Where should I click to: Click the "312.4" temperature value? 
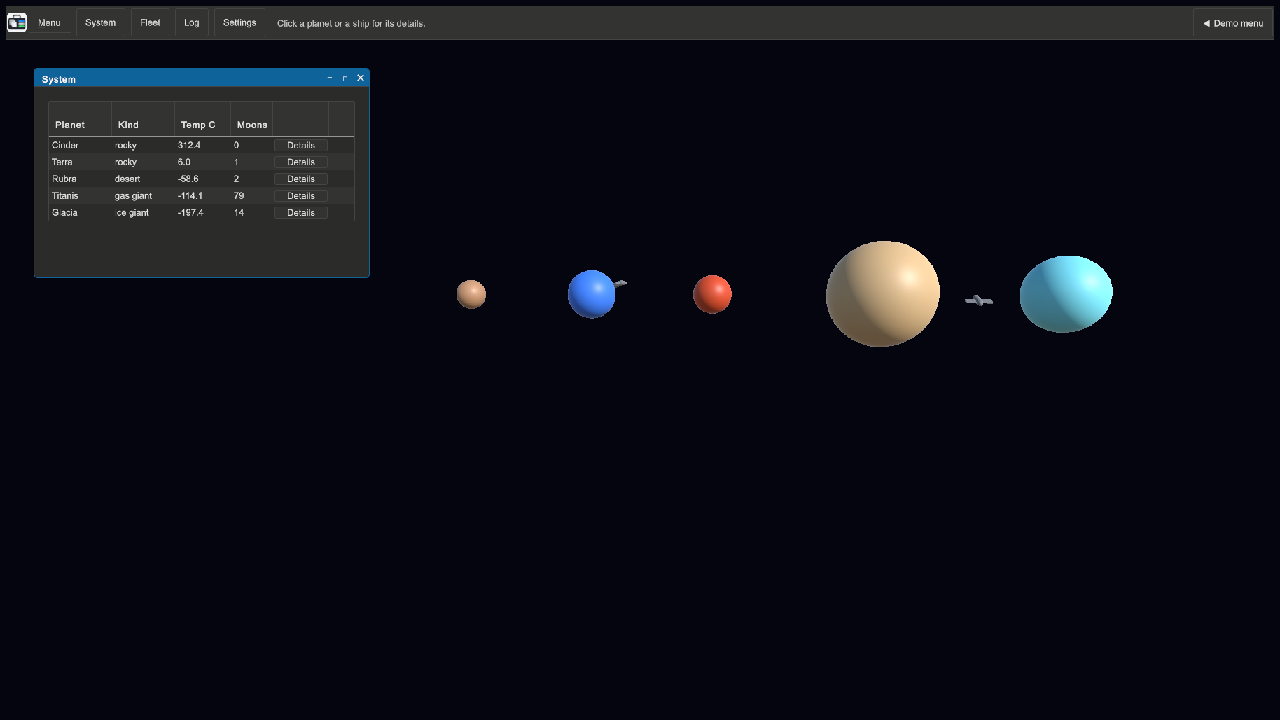click(x=189, y=145)
